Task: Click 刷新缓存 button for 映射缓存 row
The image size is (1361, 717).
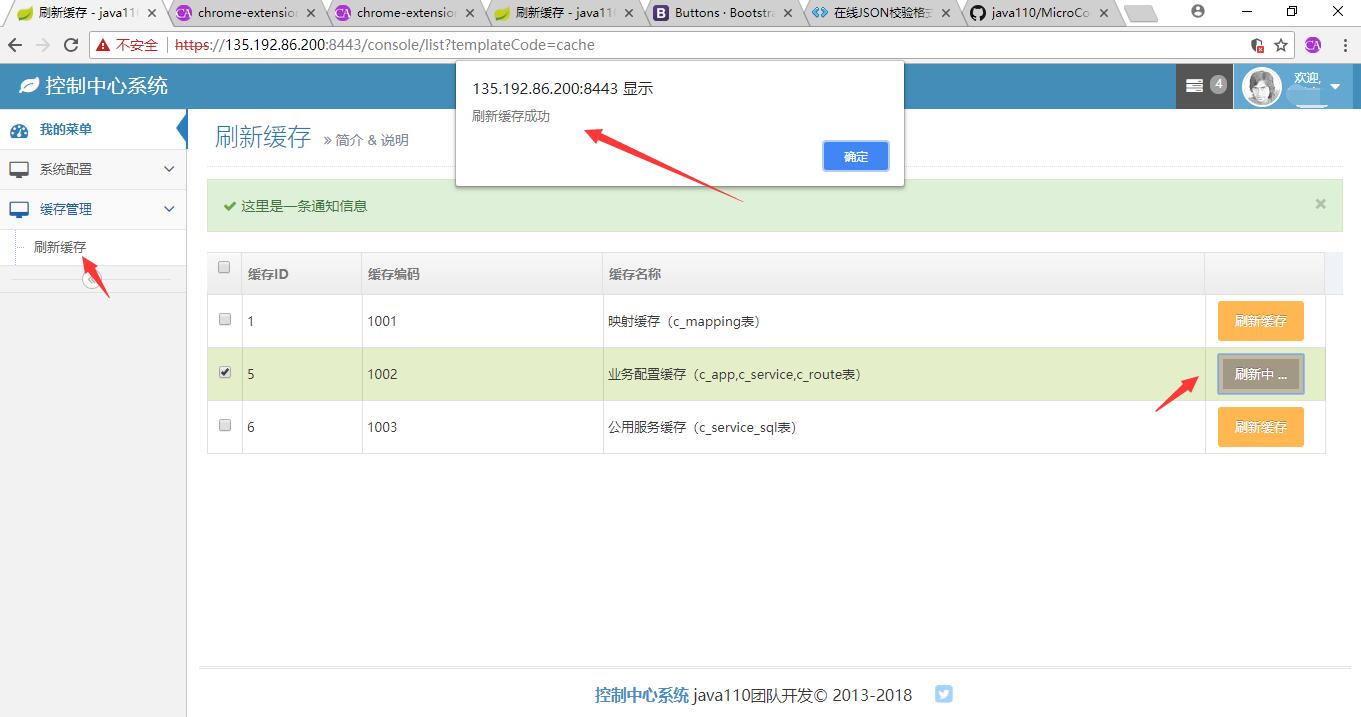Action: (x=1260, y=321)
